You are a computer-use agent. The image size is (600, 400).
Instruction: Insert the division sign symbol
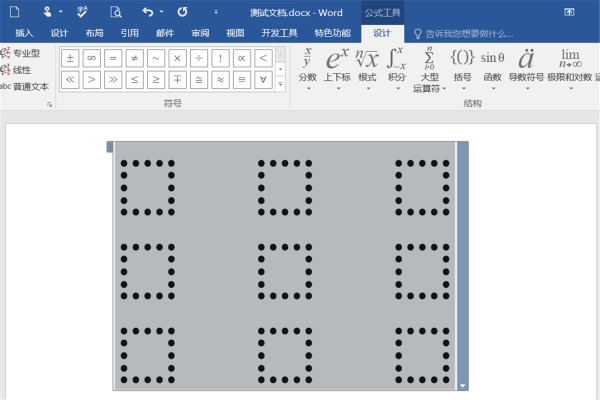pyautogui.click(x=199, y=58)
